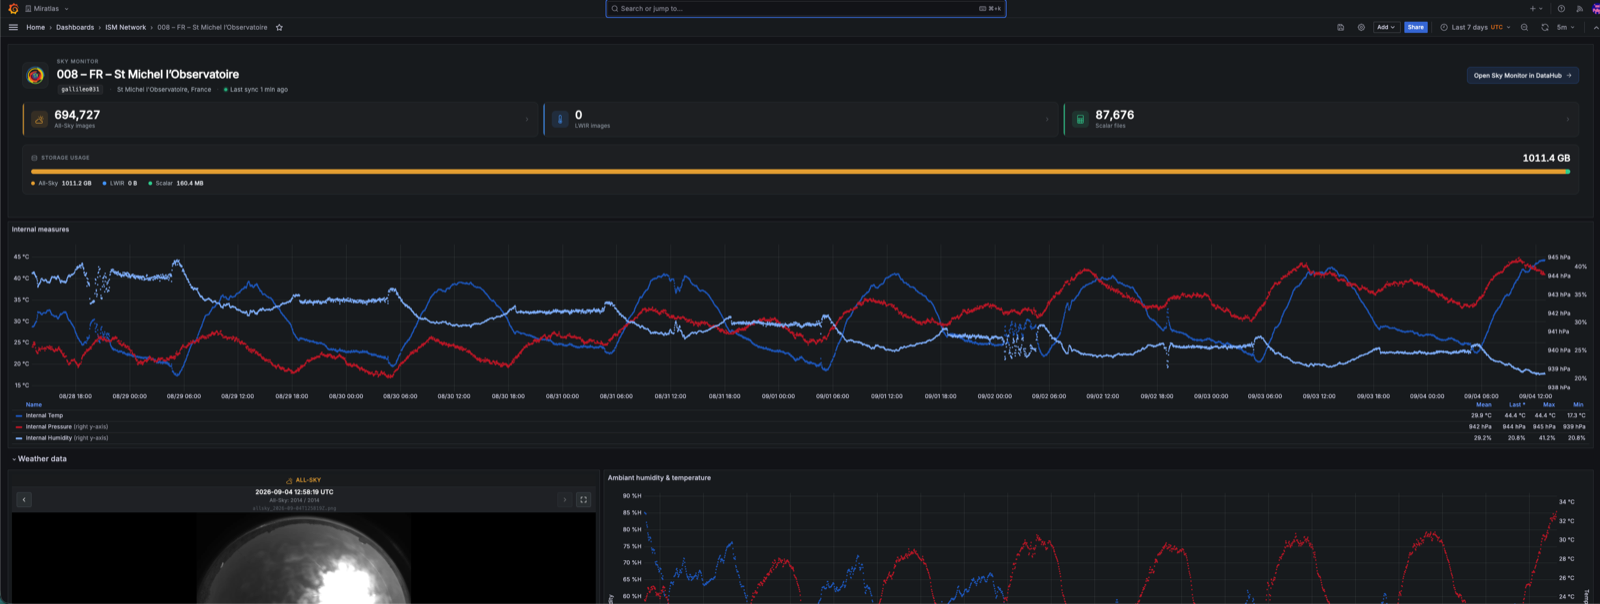
Task: Click the Grafana logo icon
Action: point(13,8)
